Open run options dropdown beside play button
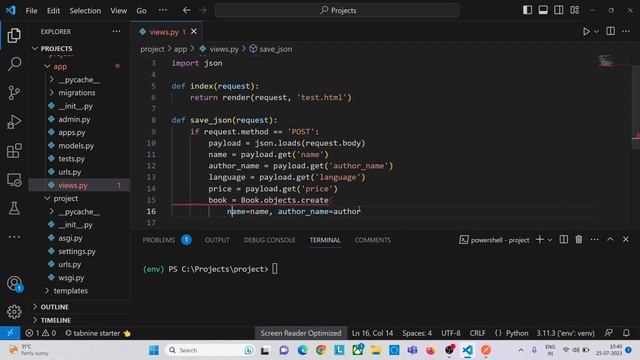 pos(596,31)
